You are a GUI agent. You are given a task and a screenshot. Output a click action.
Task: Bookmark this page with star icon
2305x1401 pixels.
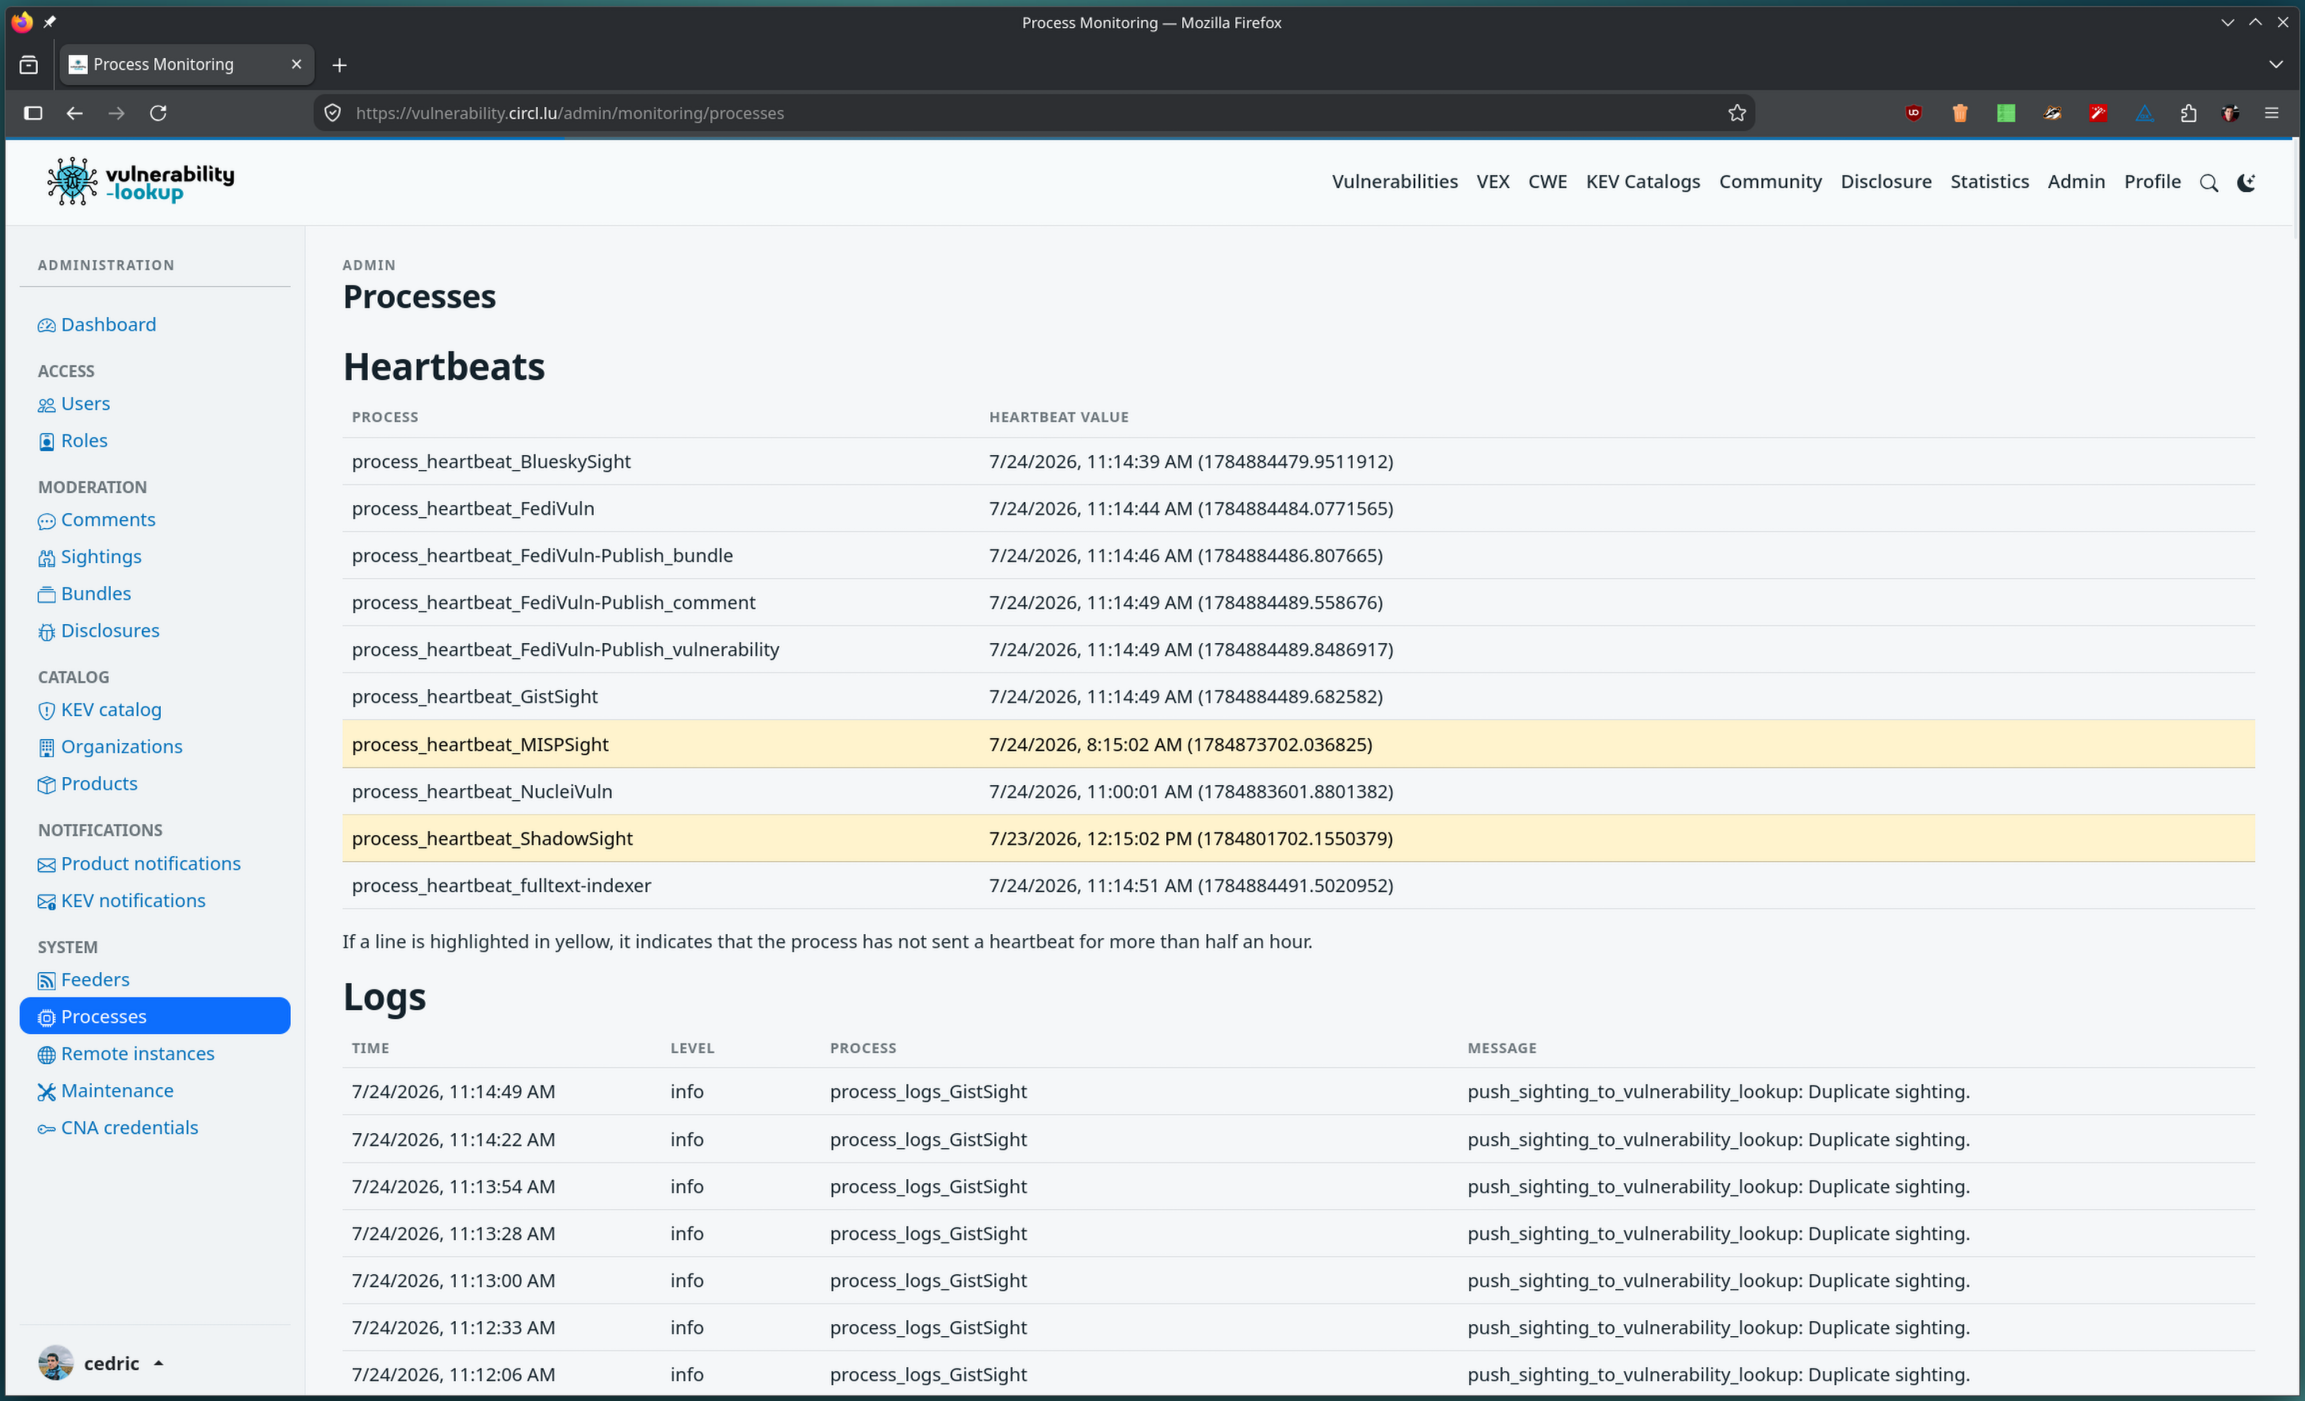[x=1737, y=113]
